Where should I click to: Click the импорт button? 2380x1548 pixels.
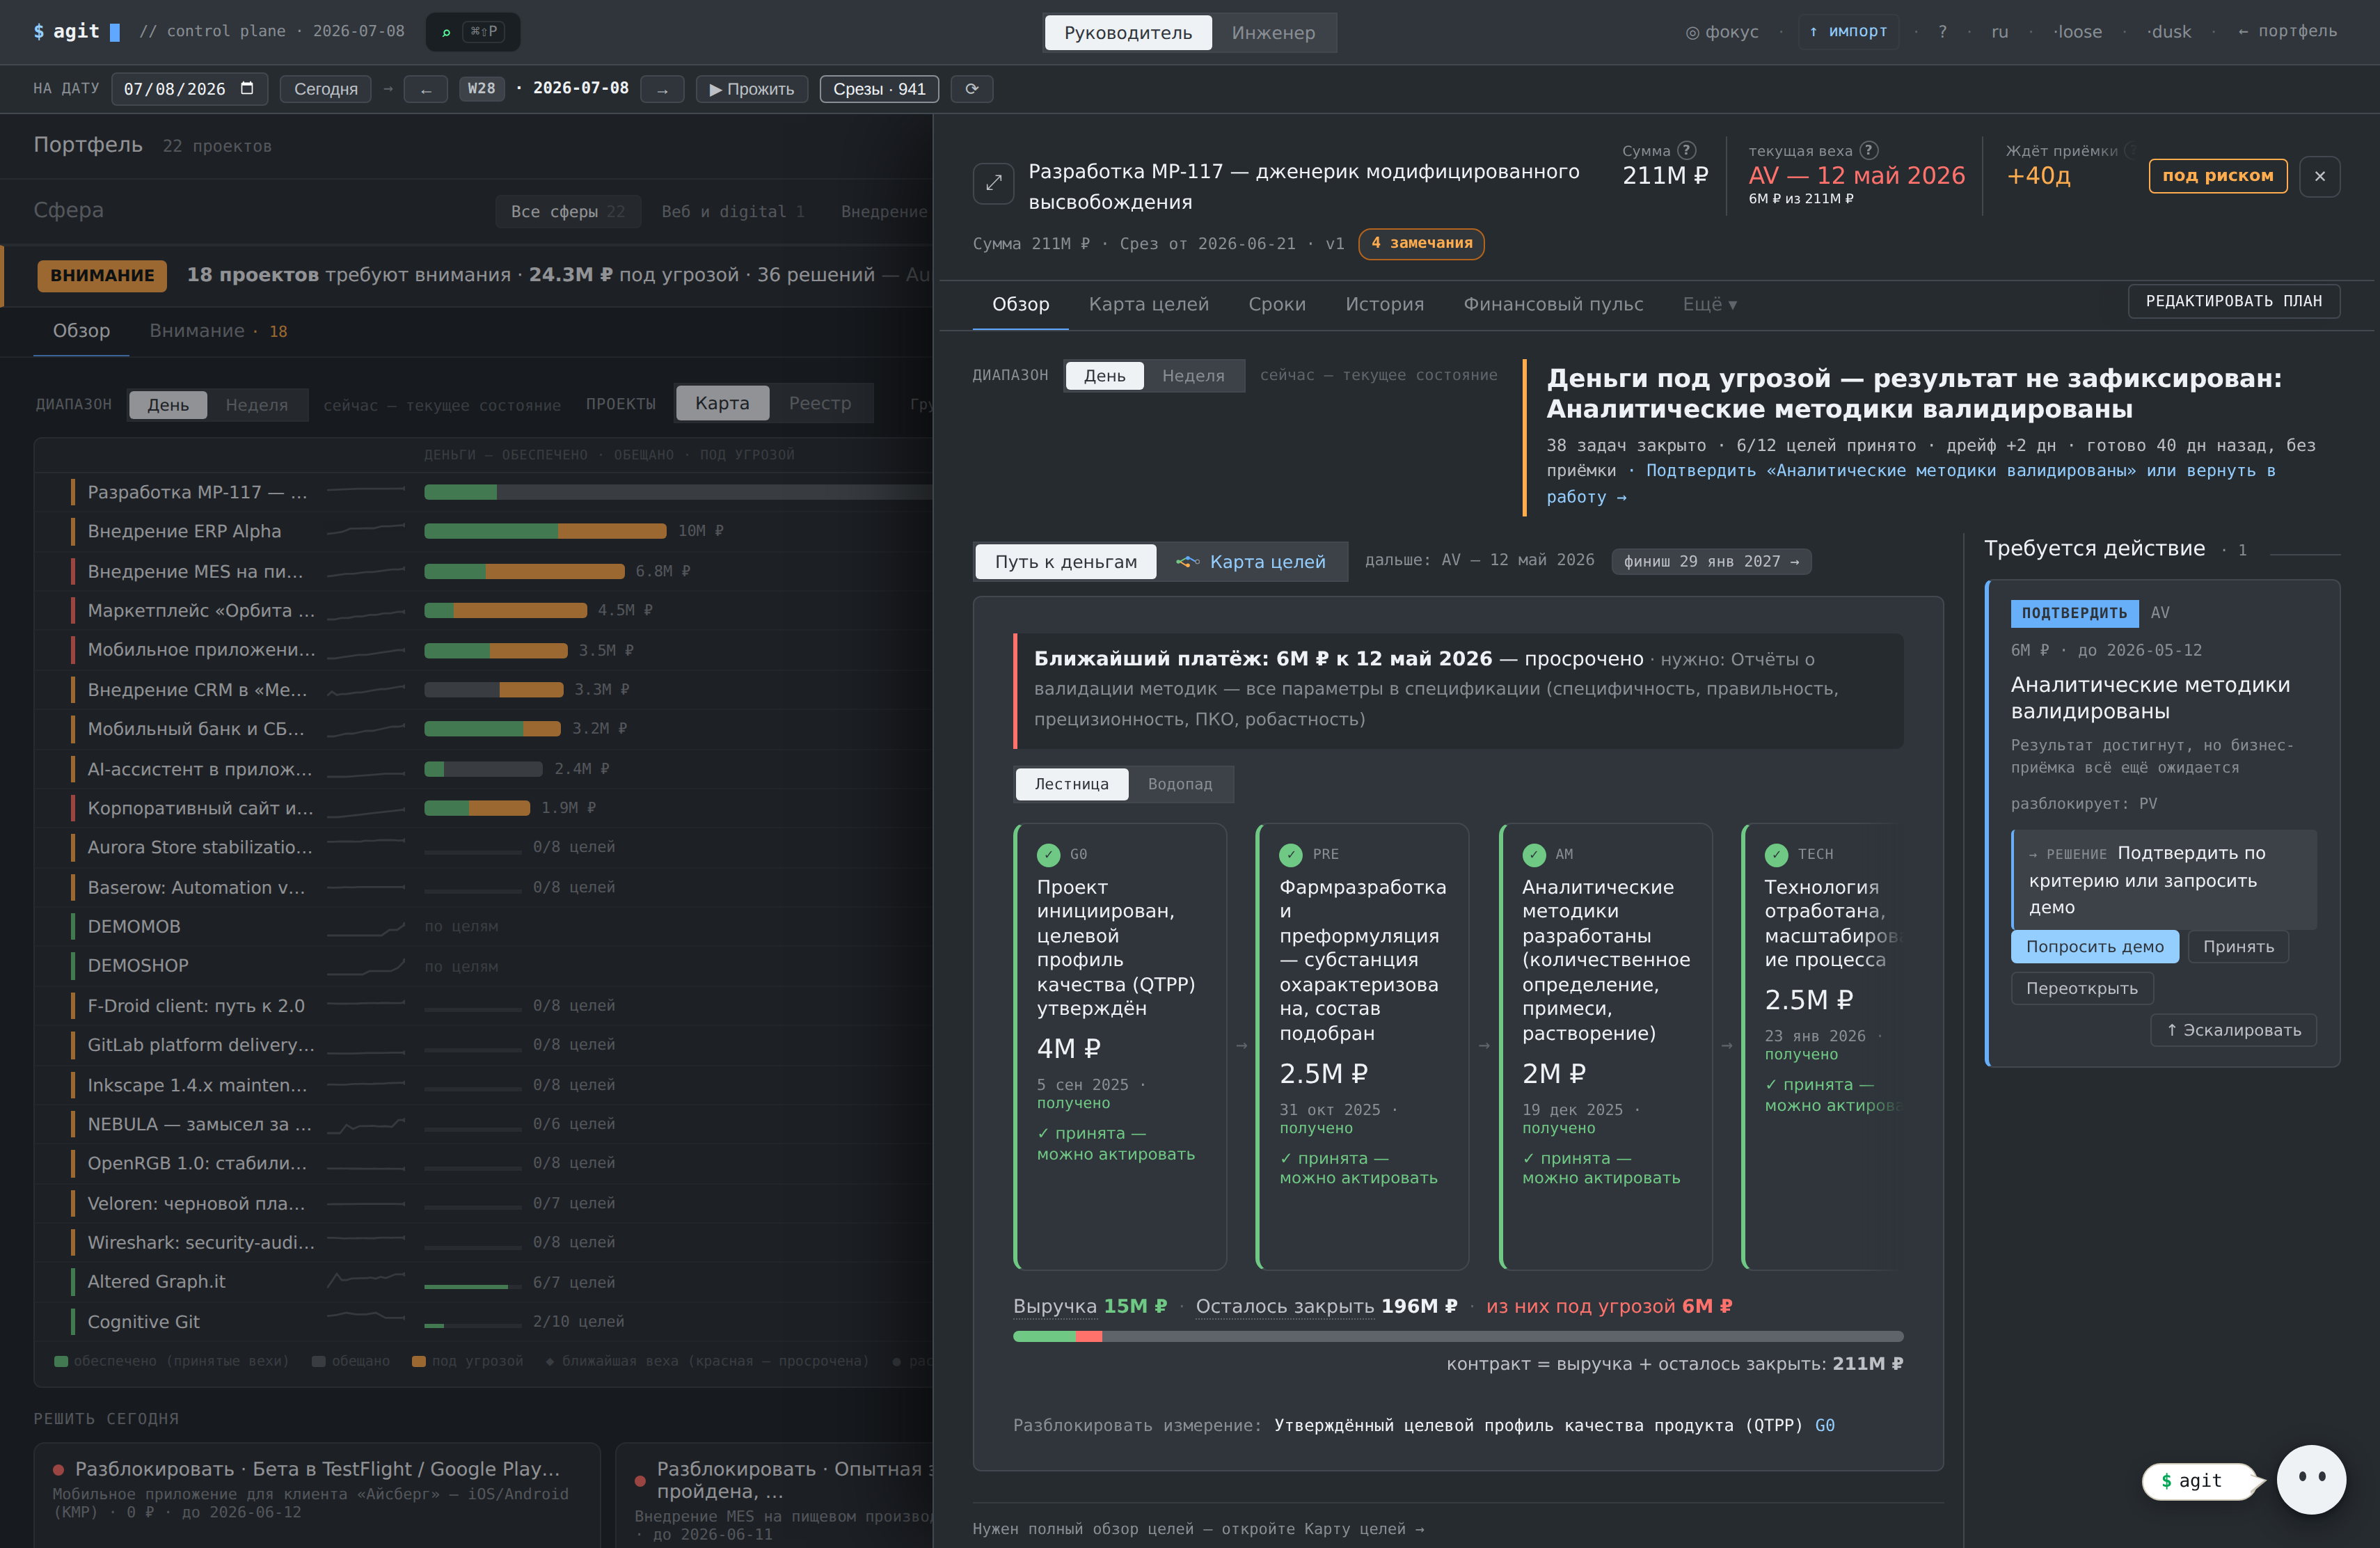(1848, 31)
